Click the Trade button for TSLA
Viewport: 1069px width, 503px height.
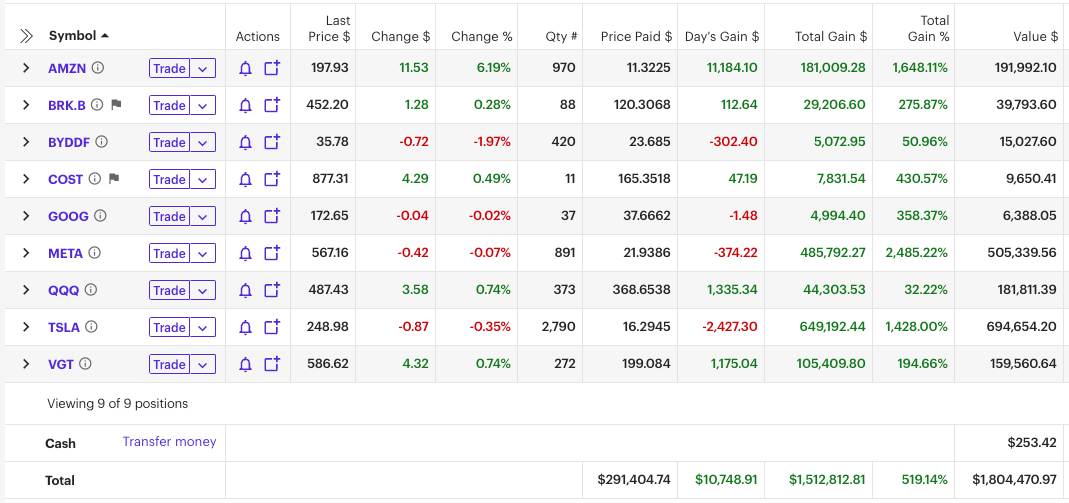pos(169,328)
